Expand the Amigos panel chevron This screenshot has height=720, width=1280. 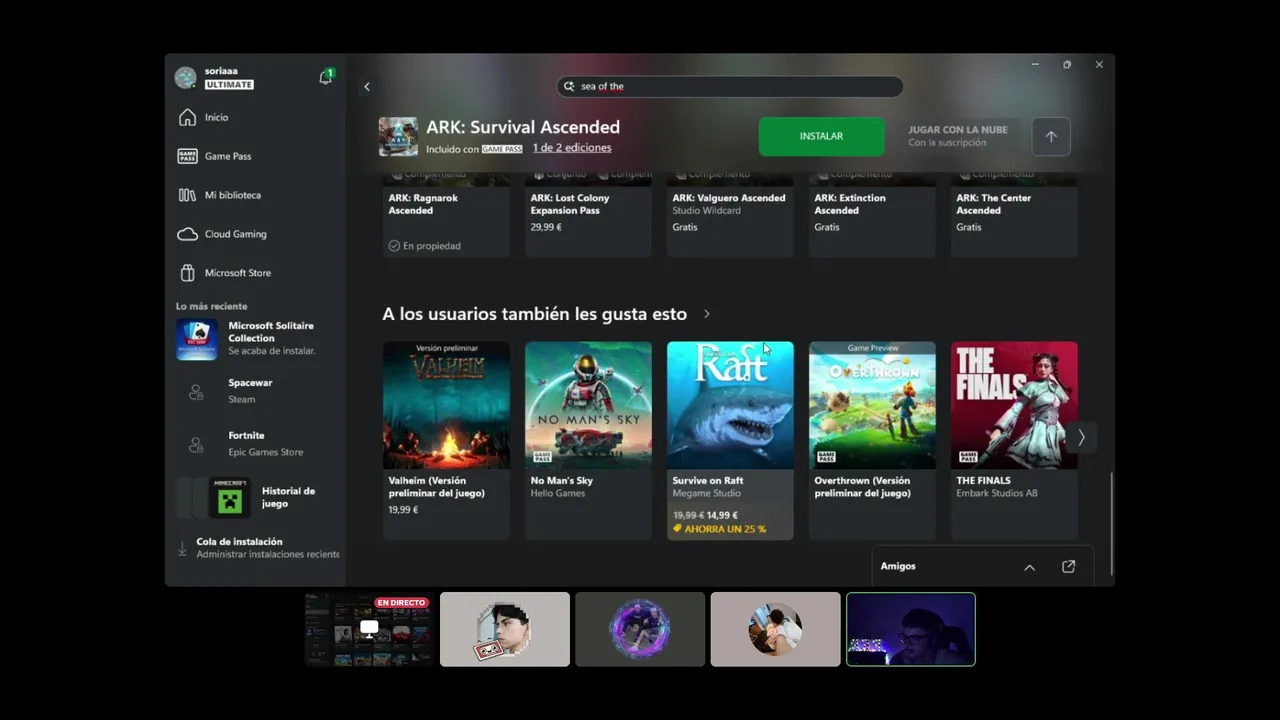click(1030, 567)
